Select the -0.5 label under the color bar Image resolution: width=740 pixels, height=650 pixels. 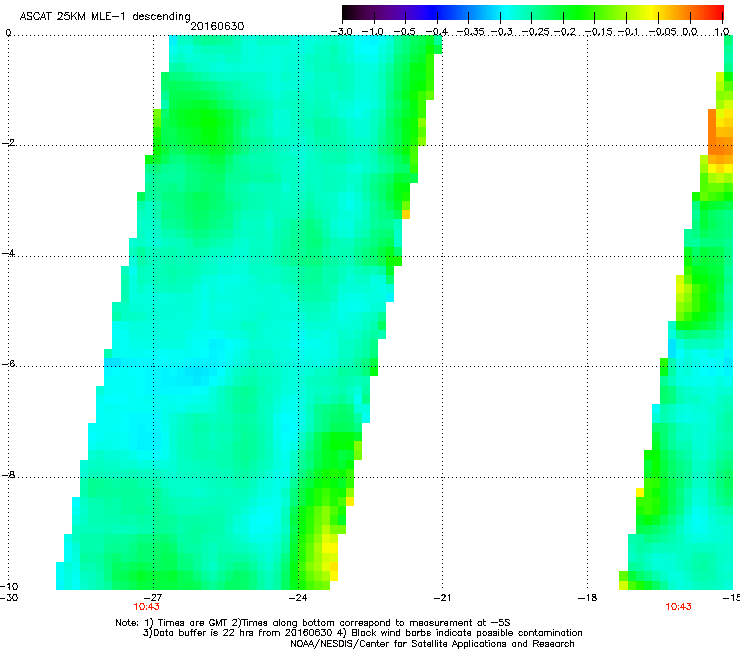click(404, 32)
